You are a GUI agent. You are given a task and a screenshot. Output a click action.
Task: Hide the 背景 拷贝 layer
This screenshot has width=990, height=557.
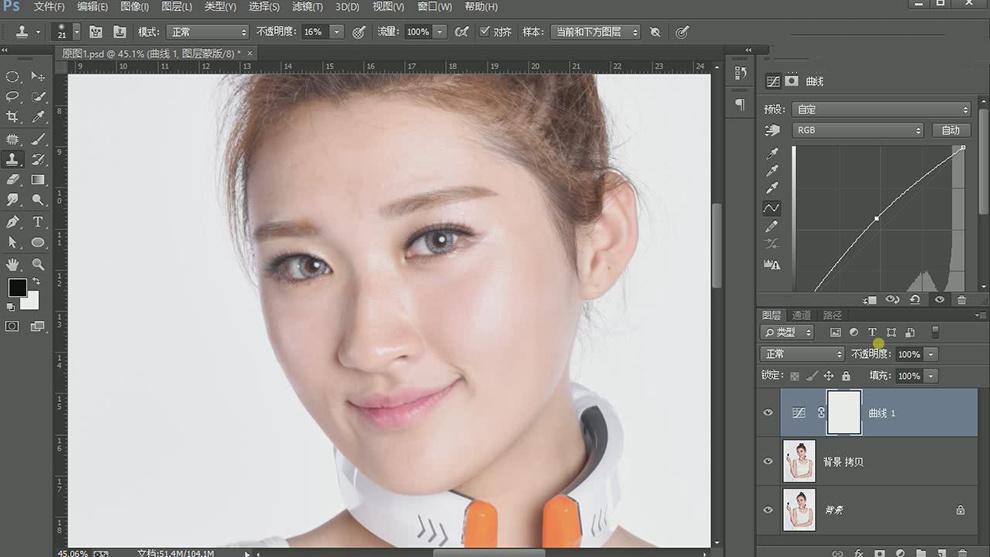point(768,462)
